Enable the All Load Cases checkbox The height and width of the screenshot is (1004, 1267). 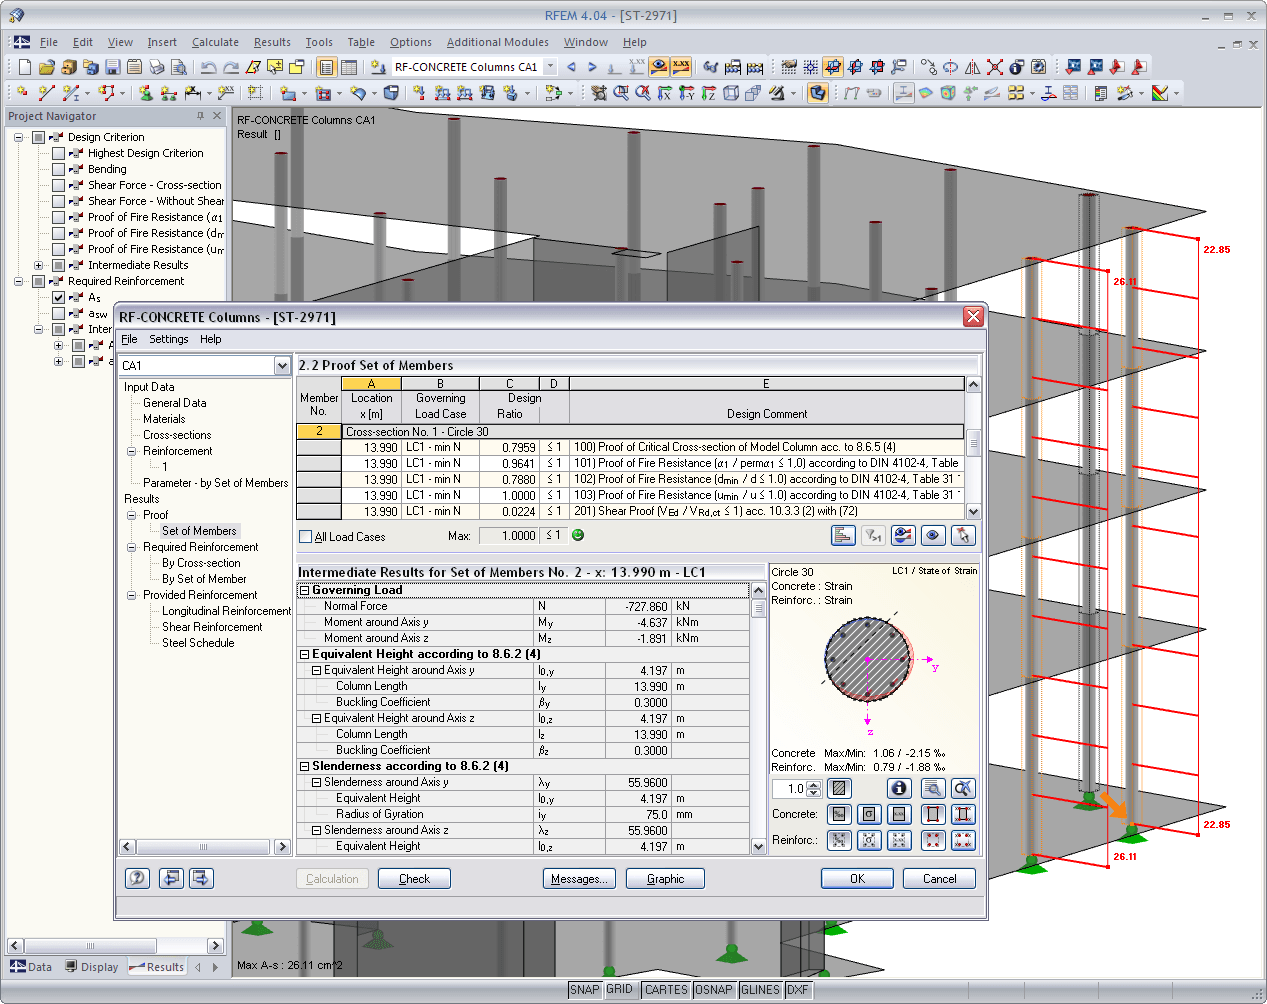pos(306,537)
